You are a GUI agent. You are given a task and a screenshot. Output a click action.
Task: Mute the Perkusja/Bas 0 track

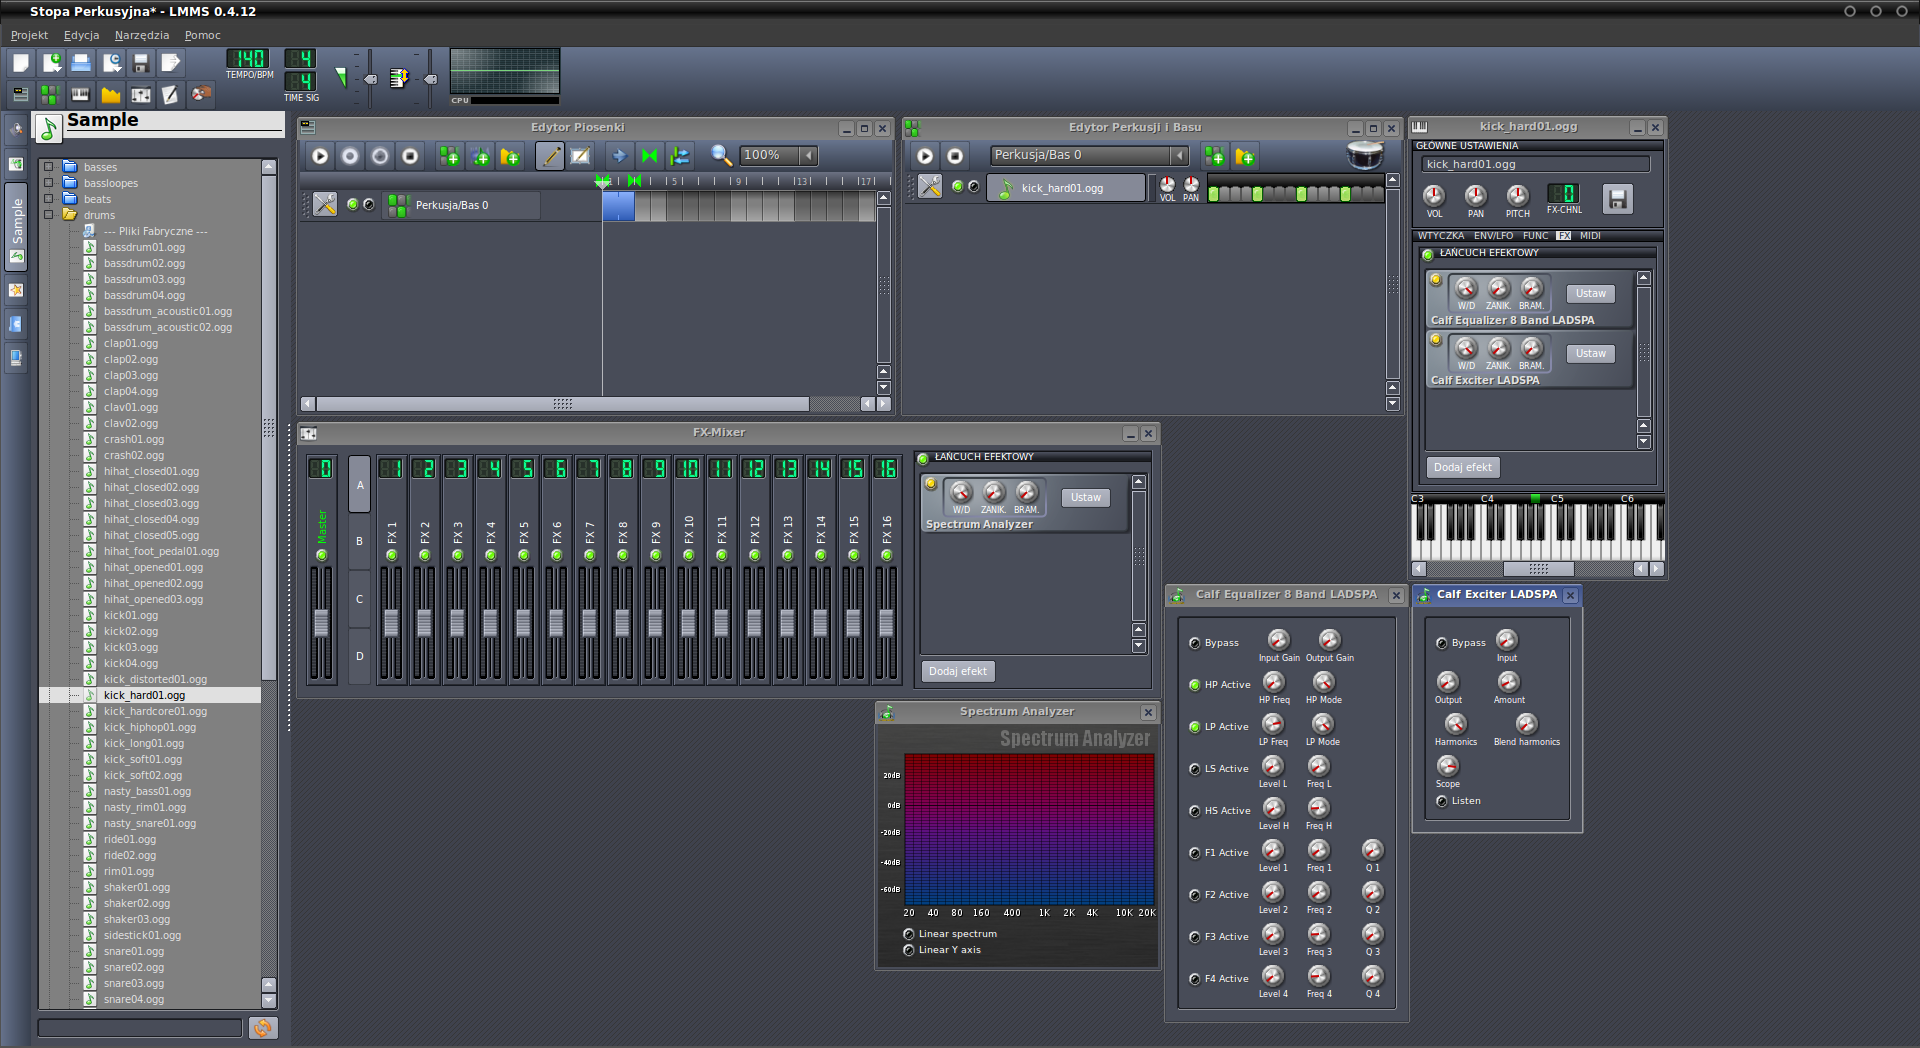[x=353, y=204]
